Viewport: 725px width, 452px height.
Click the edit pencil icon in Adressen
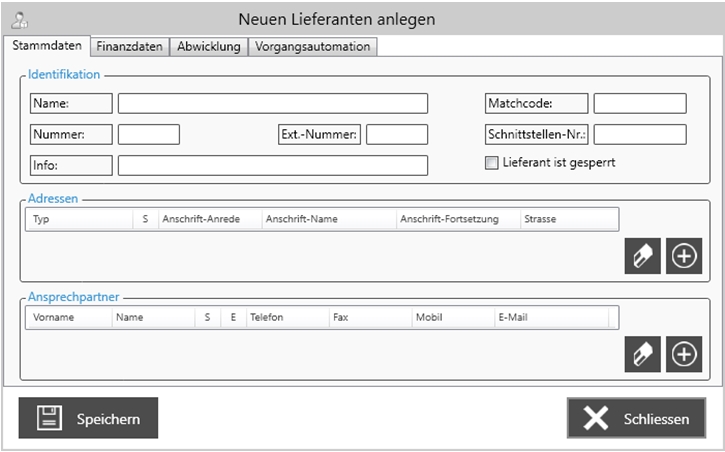coord(642,256)
